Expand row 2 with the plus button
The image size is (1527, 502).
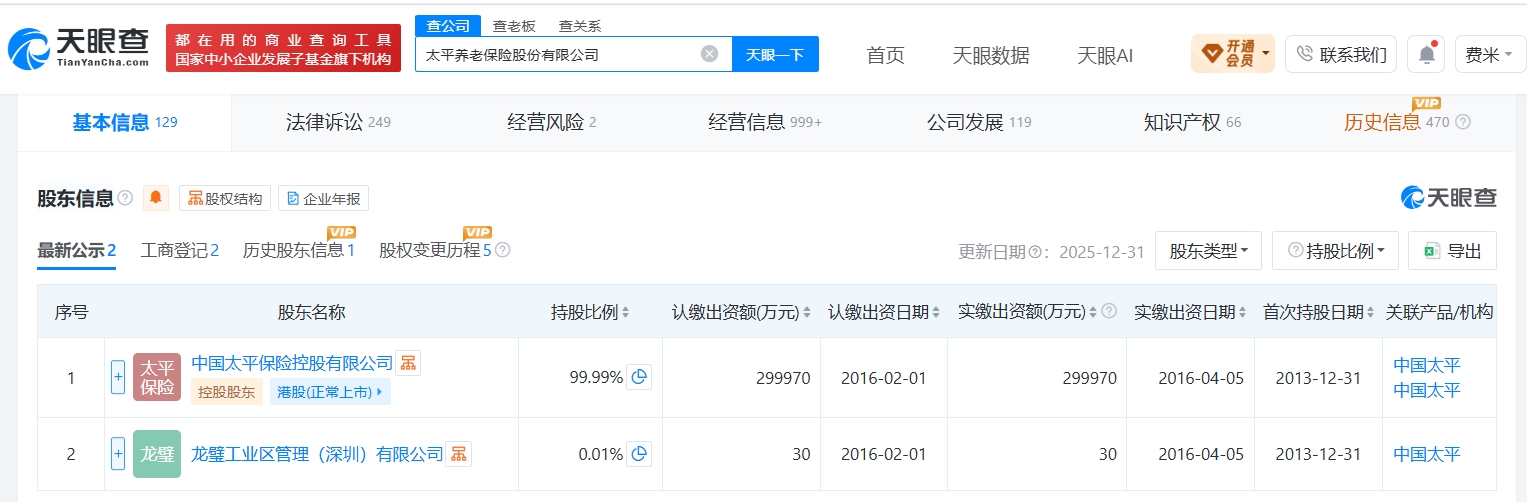(x=118, y=454)
